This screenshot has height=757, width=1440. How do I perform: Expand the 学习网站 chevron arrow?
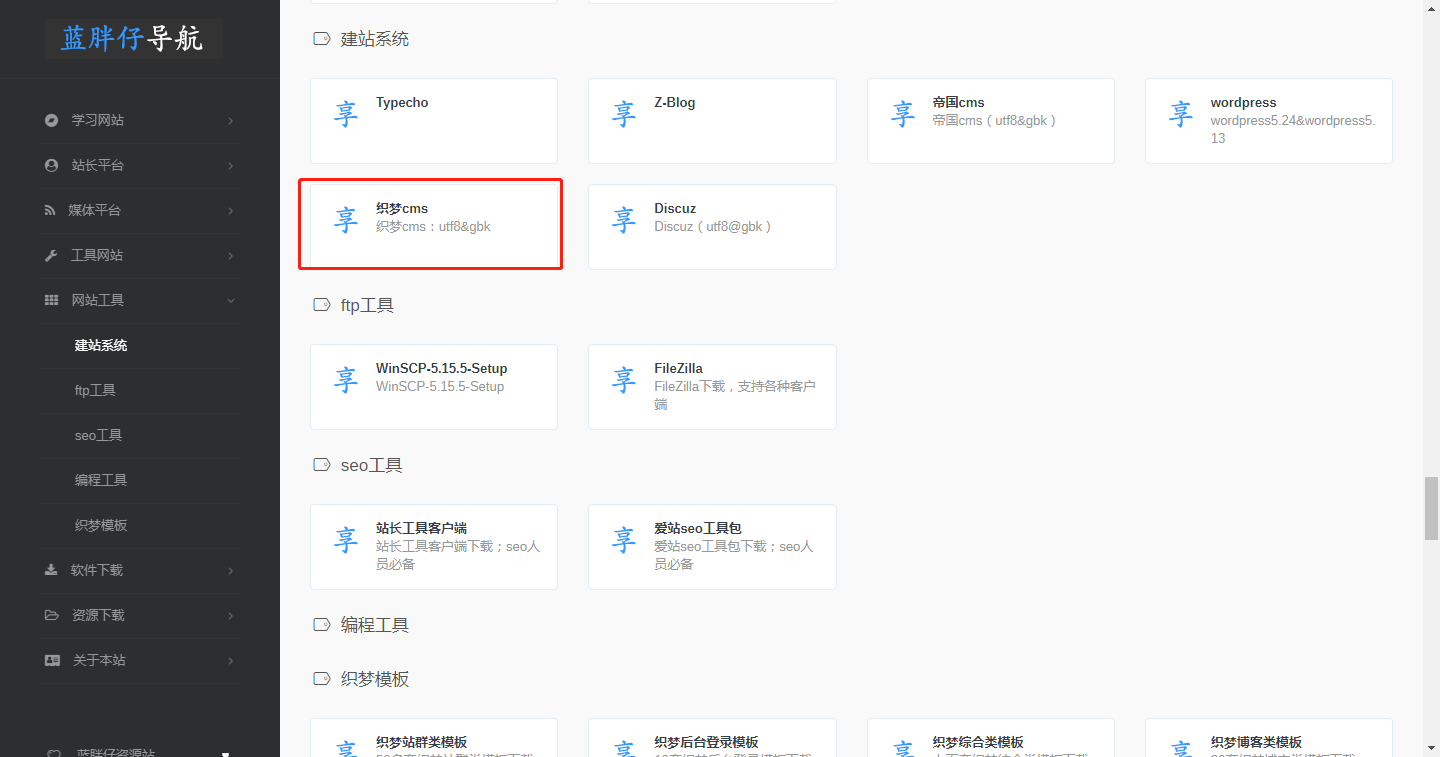[x=230, y=120]
